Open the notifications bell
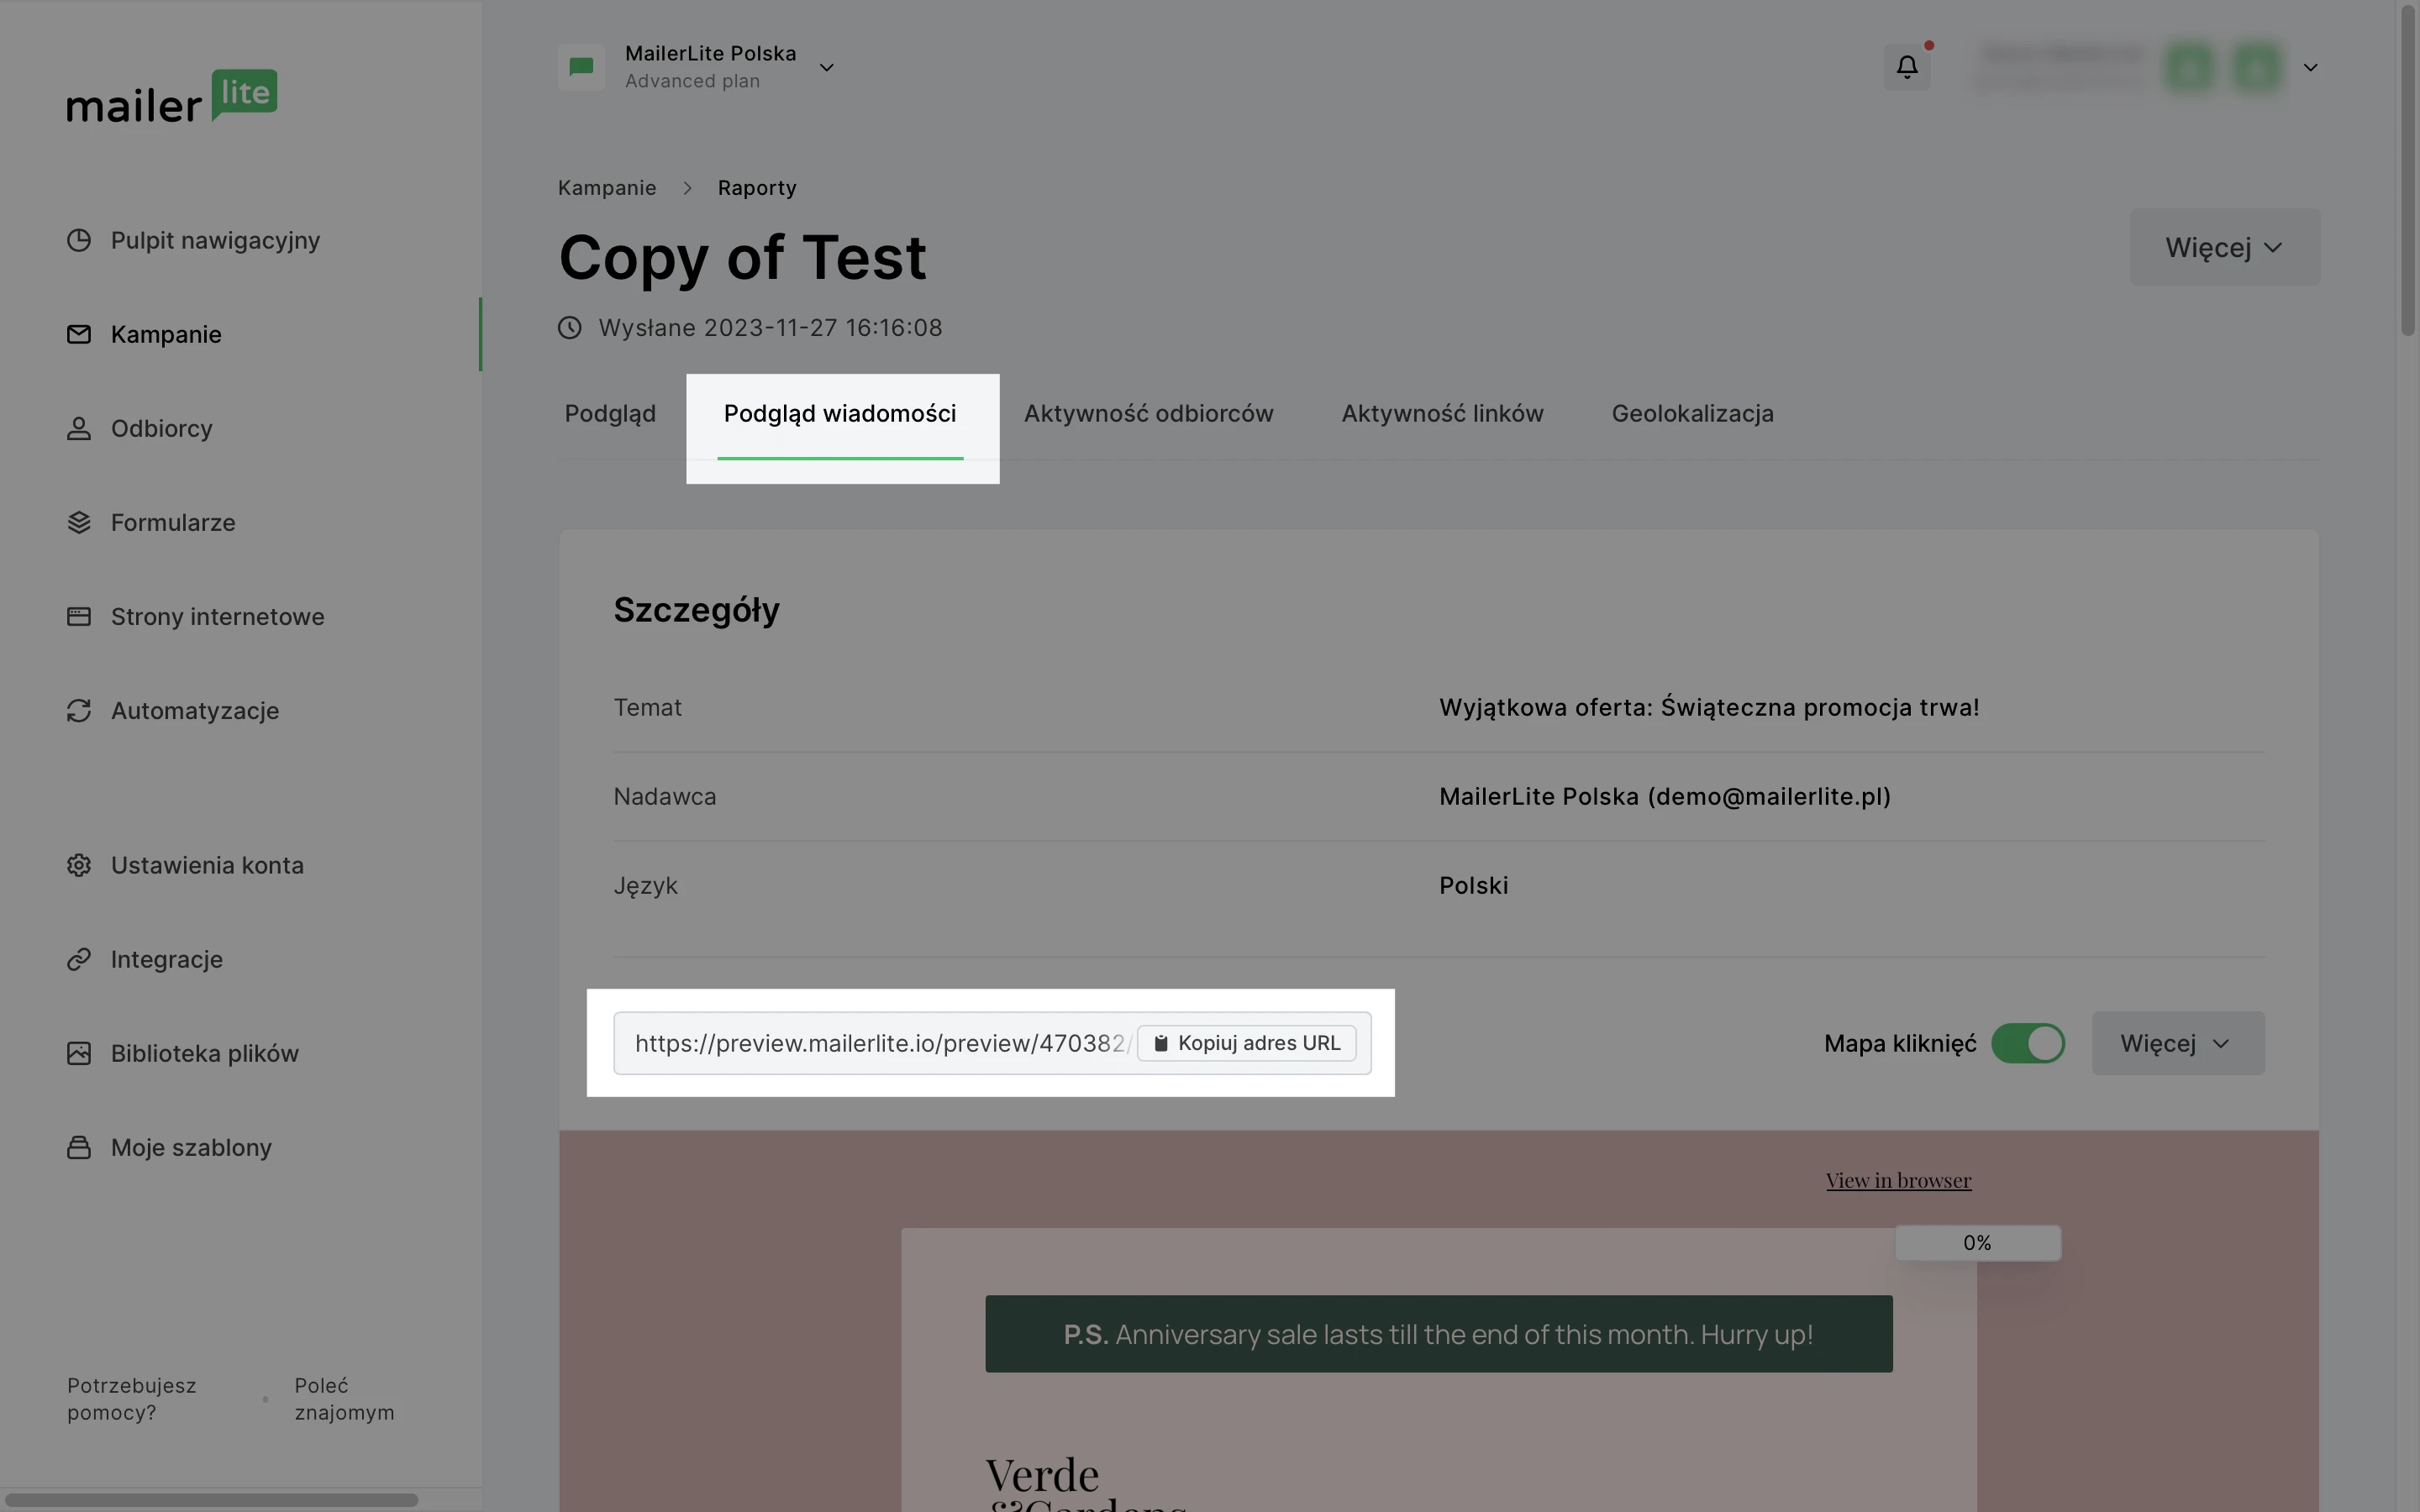2420x1512 pixels. [1907, 67]
